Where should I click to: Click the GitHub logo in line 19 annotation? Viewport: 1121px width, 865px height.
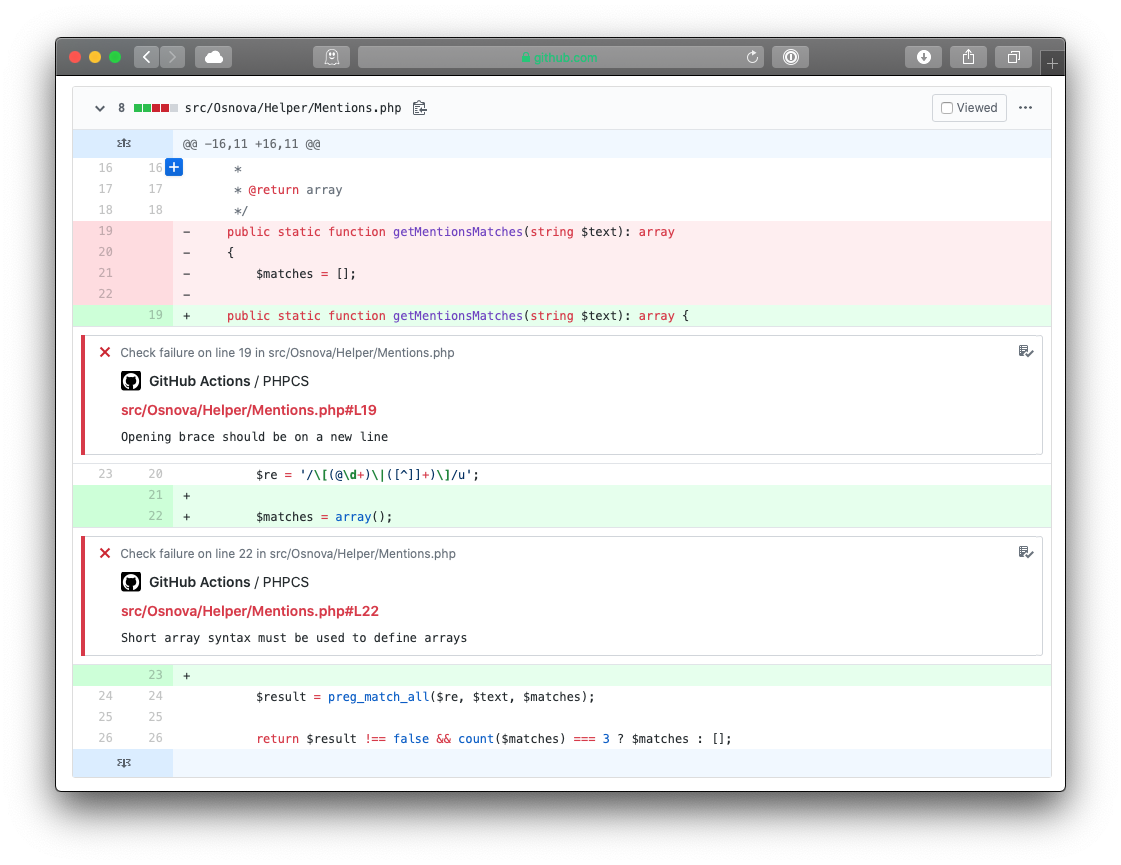131,381
